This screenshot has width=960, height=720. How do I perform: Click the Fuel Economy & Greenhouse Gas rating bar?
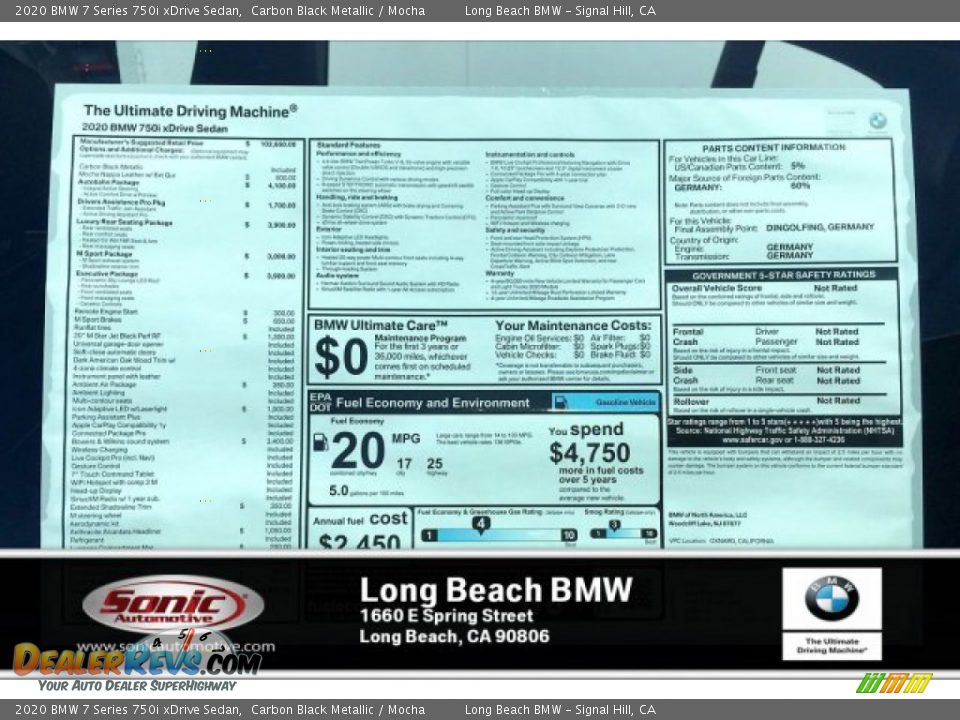[x=498, y=534]
